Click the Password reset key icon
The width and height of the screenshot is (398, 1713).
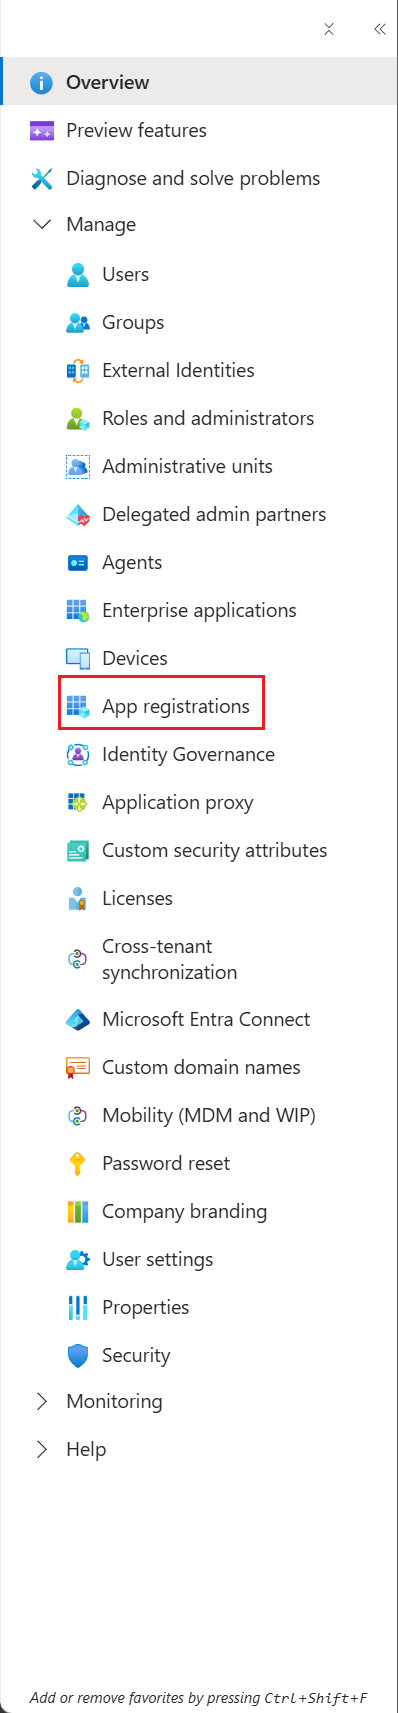pyautogui.click(x=78, y=1163)
